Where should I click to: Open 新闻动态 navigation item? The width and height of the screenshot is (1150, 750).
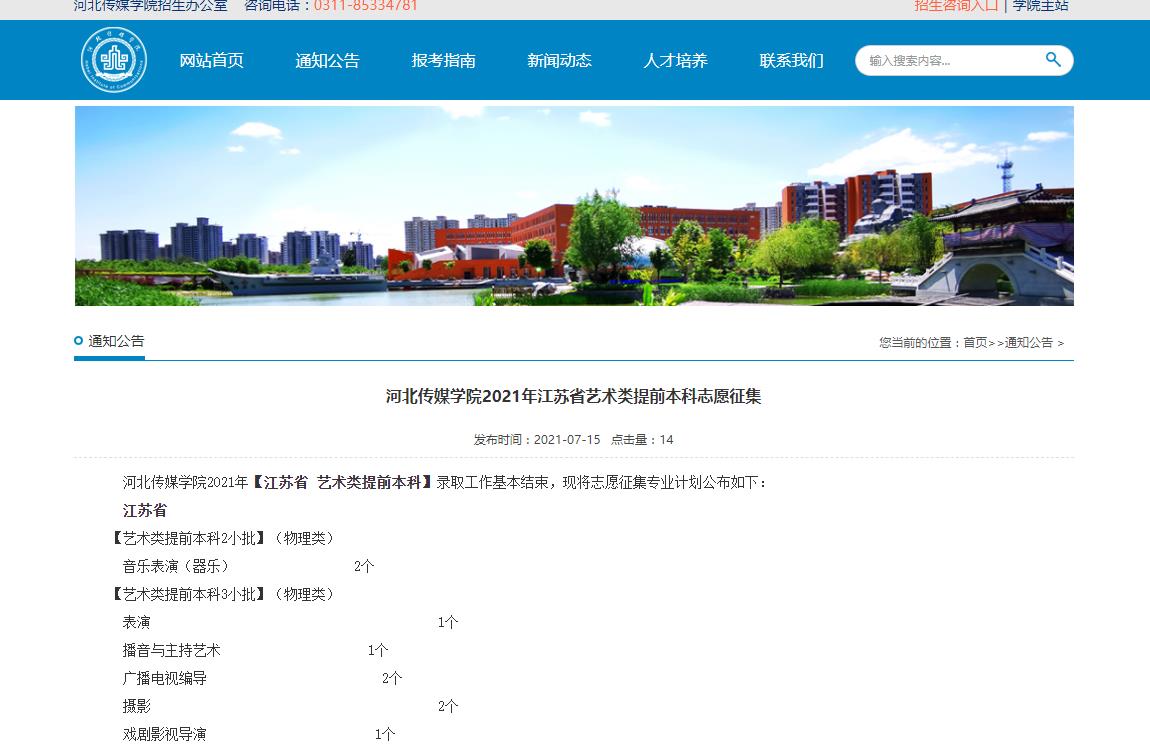(559, 61)
